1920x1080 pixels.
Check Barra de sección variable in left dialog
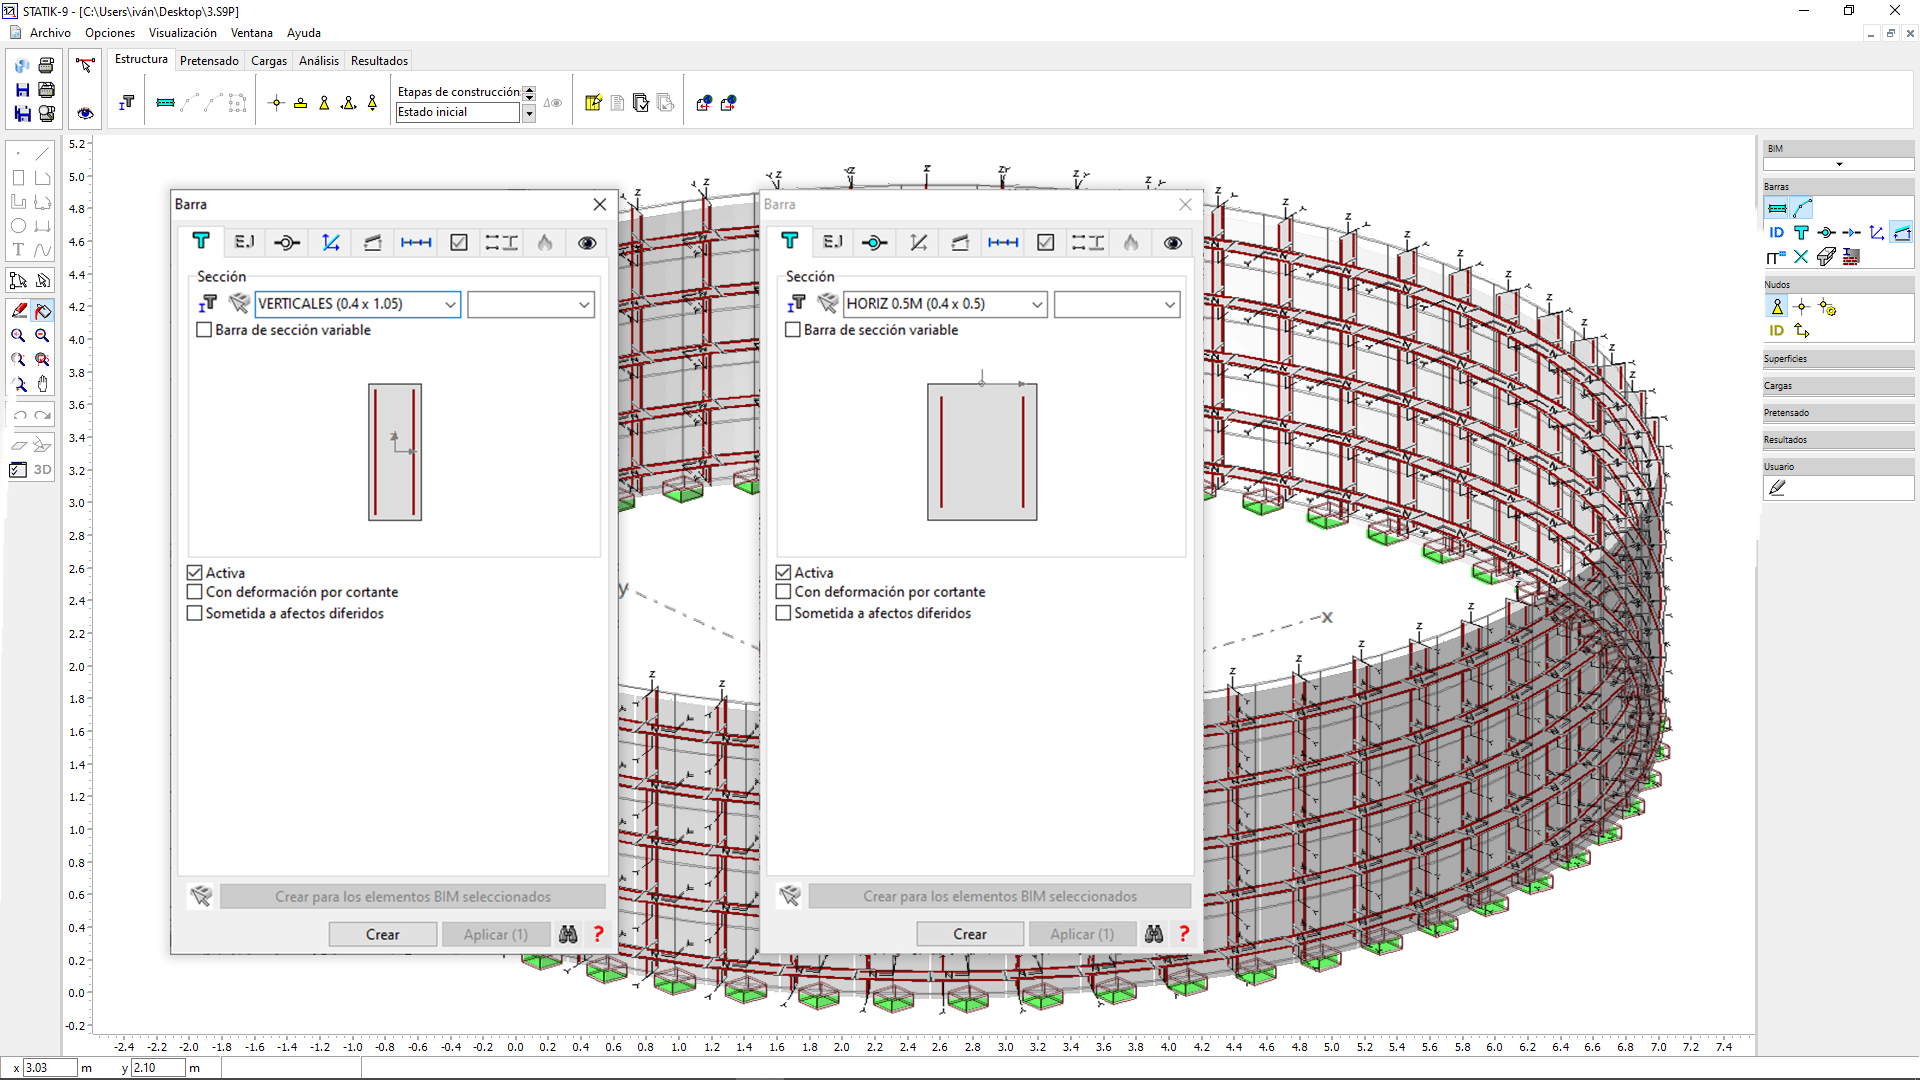coord(205,330)
